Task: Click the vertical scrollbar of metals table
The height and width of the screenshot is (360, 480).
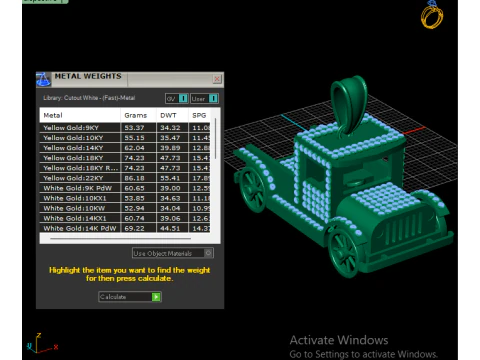Action: coord(216,138)
